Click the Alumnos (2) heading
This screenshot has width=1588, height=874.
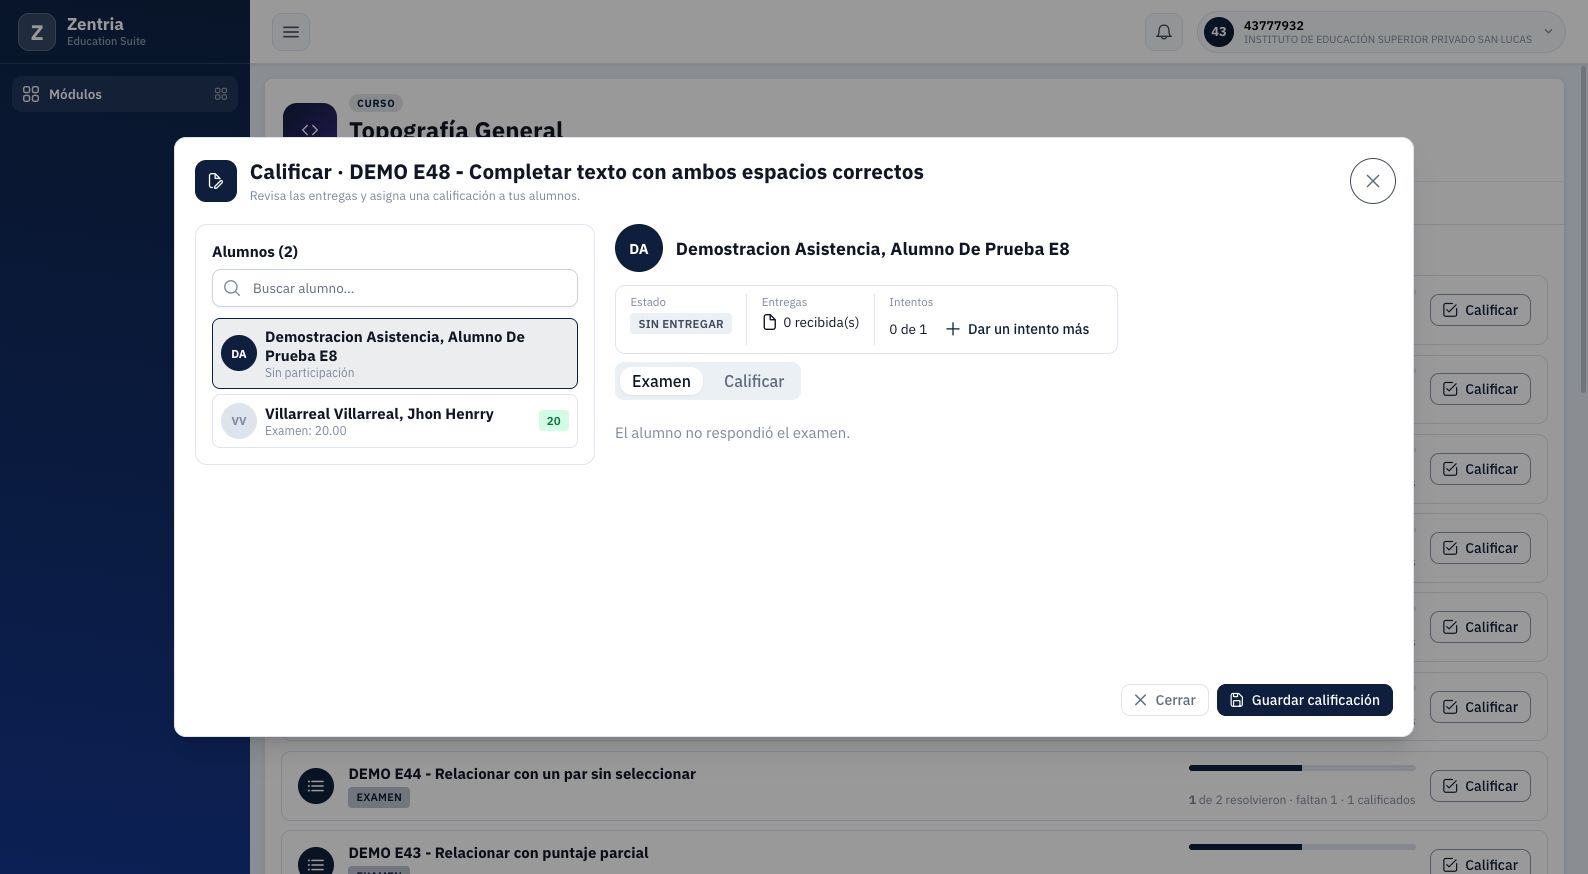click(x=255, y=251)
